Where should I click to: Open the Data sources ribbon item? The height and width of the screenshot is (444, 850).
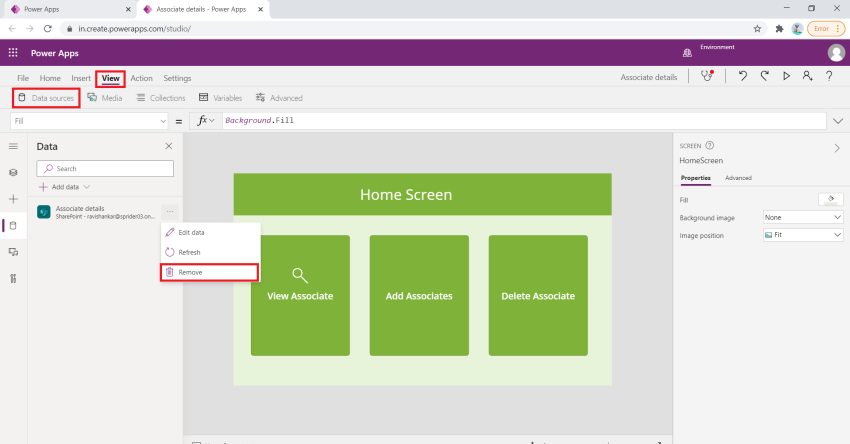coord(46,98)
